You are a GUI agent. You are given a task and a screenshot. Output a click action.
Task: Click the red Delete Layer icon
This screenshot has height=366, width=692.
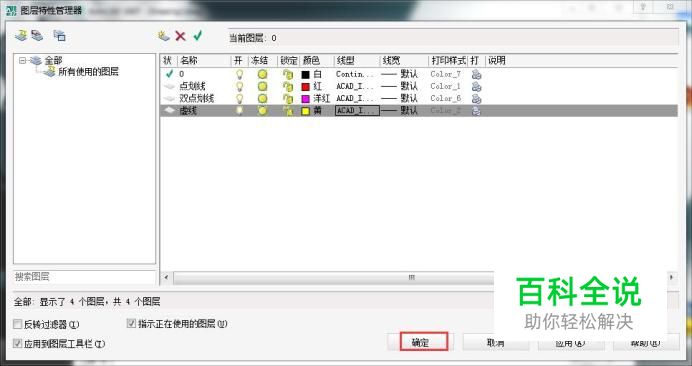180,36
